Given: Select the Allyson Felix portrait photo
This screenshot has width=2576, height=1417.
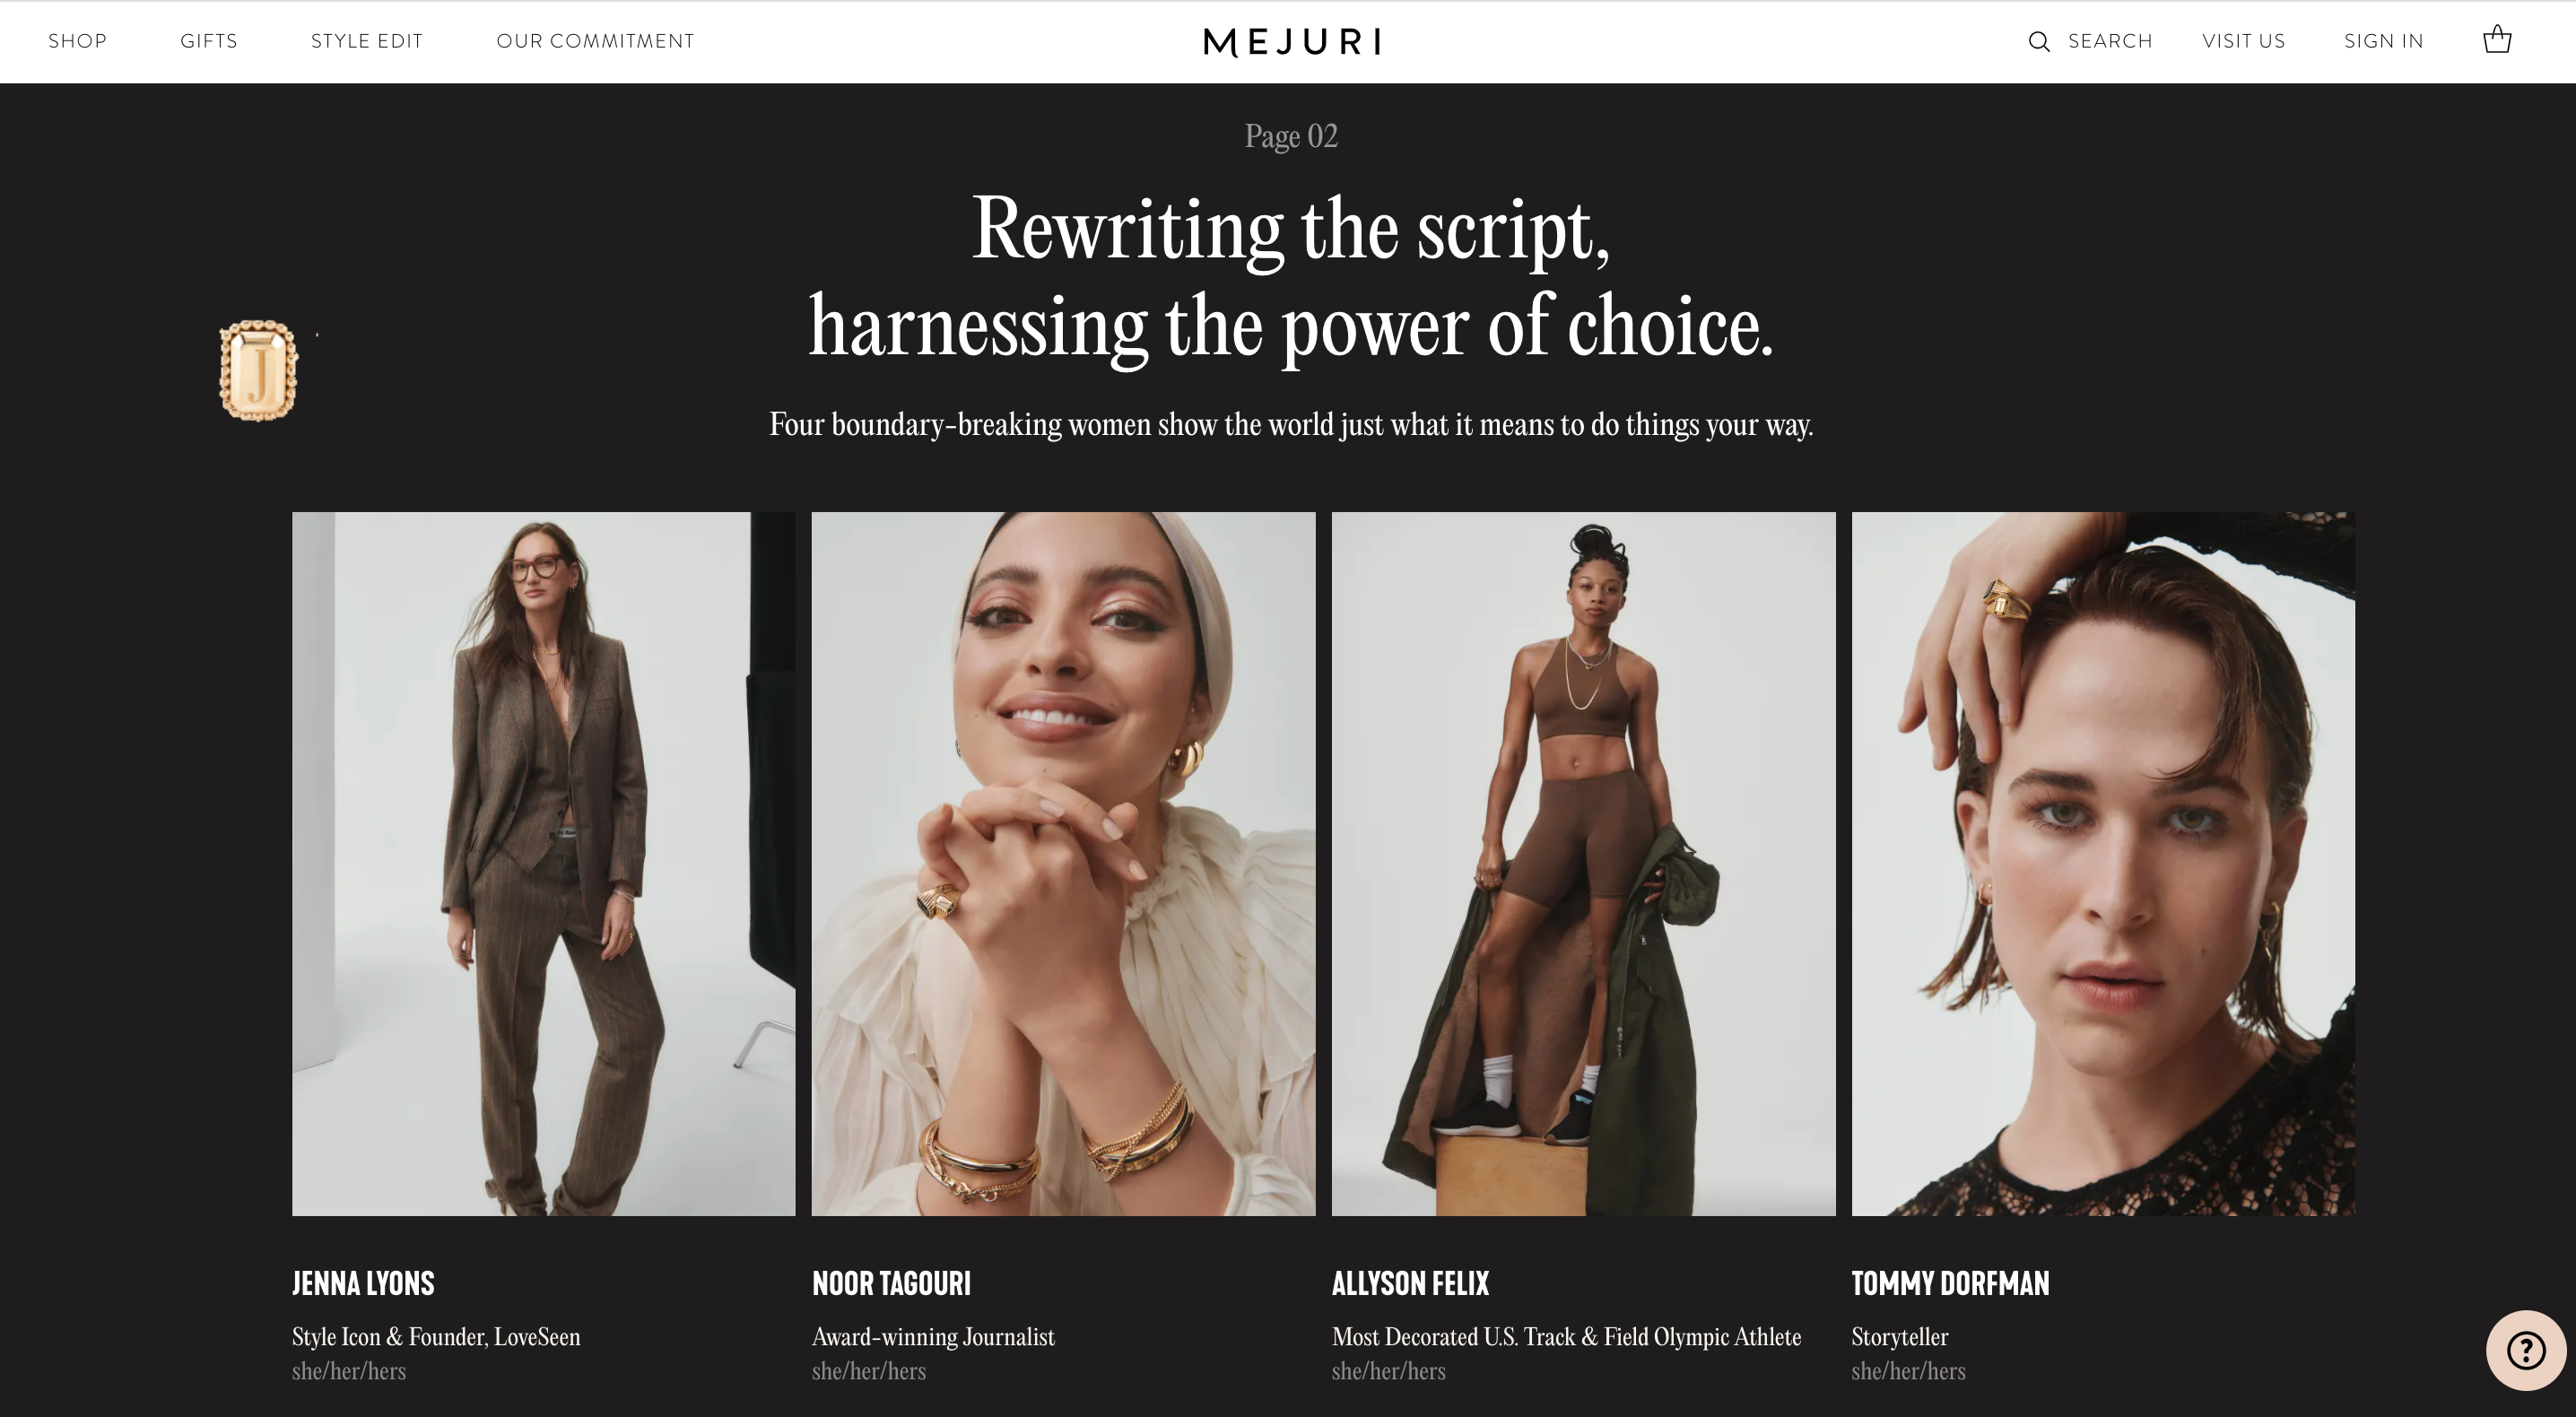Looking at the screenshot, I should tap(1583, 864).
